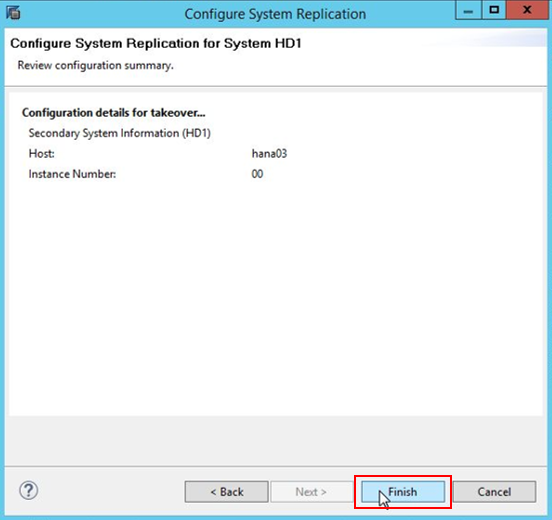Close the wizard with the red X

[x=527, y=10]
